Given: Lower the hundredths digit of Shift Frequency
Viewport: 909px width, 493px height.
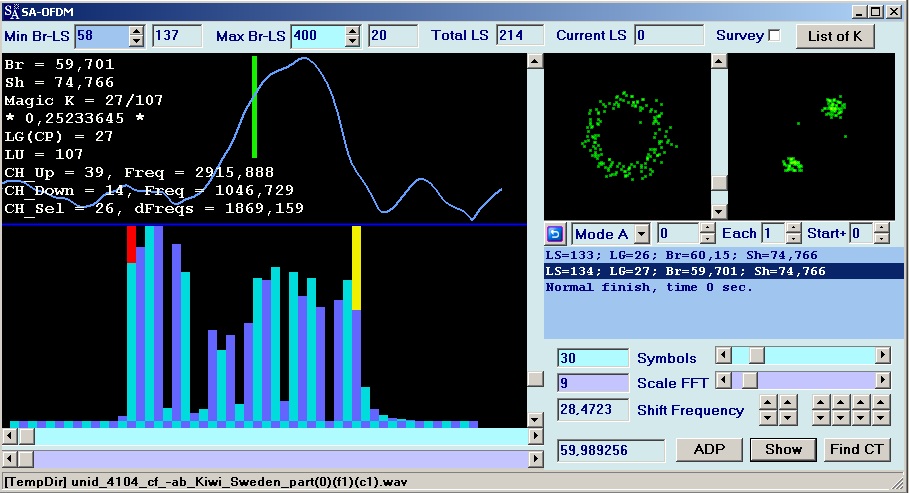Looking at the screenshot, I should coord(841,418).
